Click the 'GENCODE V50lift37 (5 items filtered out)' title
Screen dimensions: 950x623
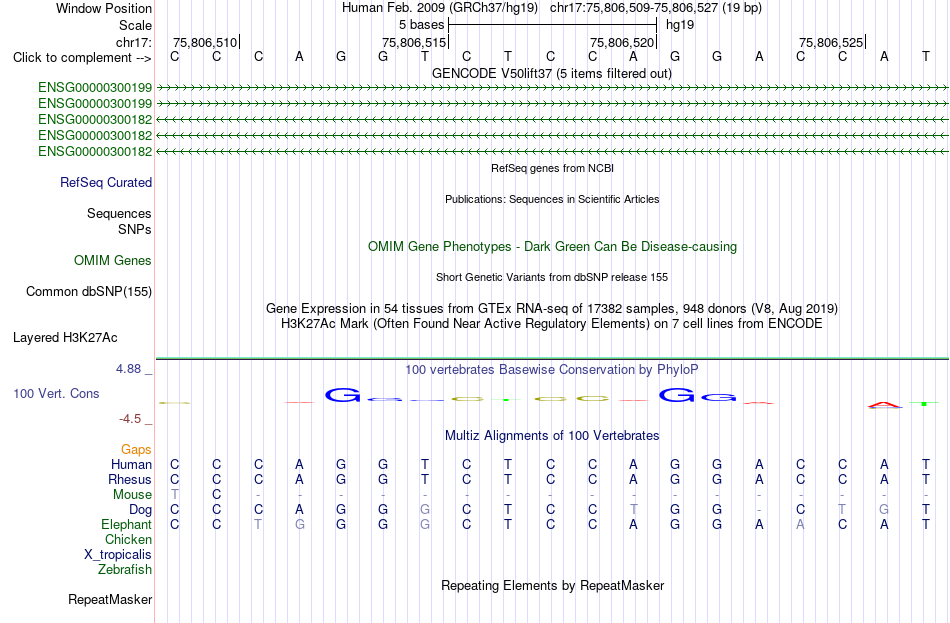coord(552,73)
